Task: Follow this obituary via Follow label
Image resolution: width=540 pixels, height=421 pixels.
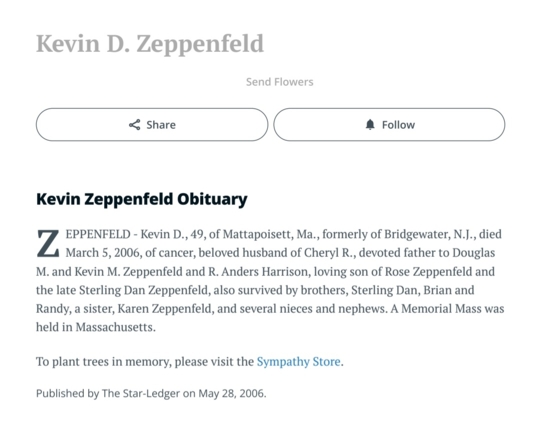Action: (x=398, y=125)
